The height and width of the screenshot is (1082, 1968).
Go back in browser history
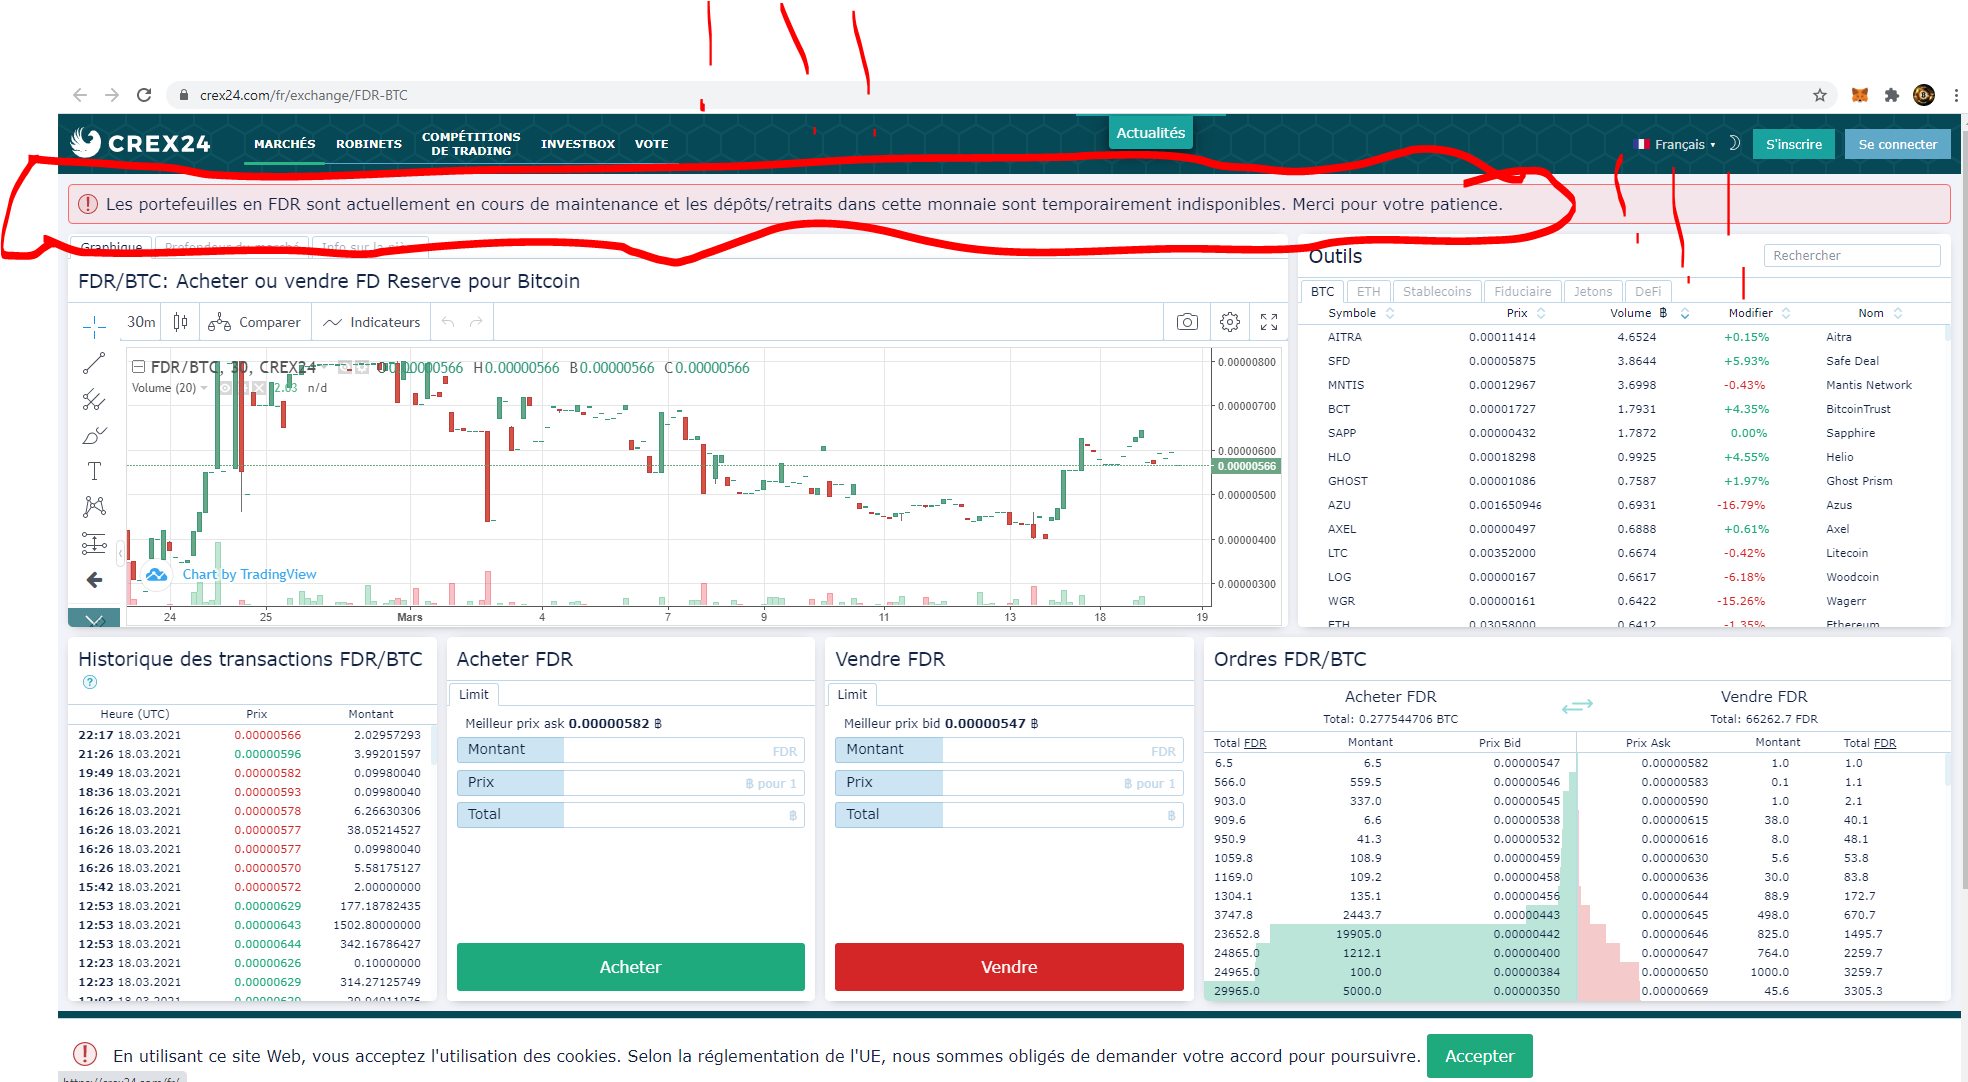click(80, 95)
